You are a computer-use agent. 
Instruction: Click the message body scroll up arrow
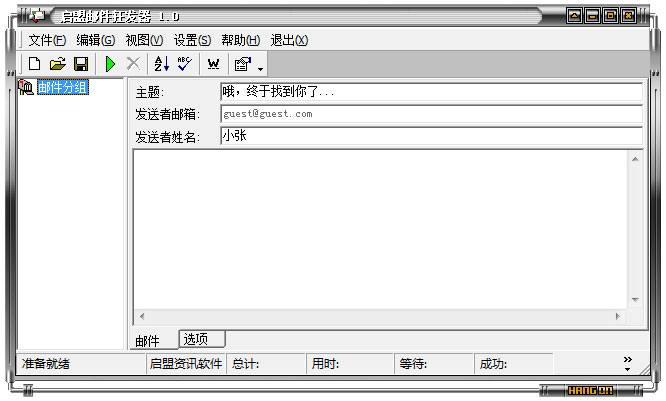[x=635, y=159]
